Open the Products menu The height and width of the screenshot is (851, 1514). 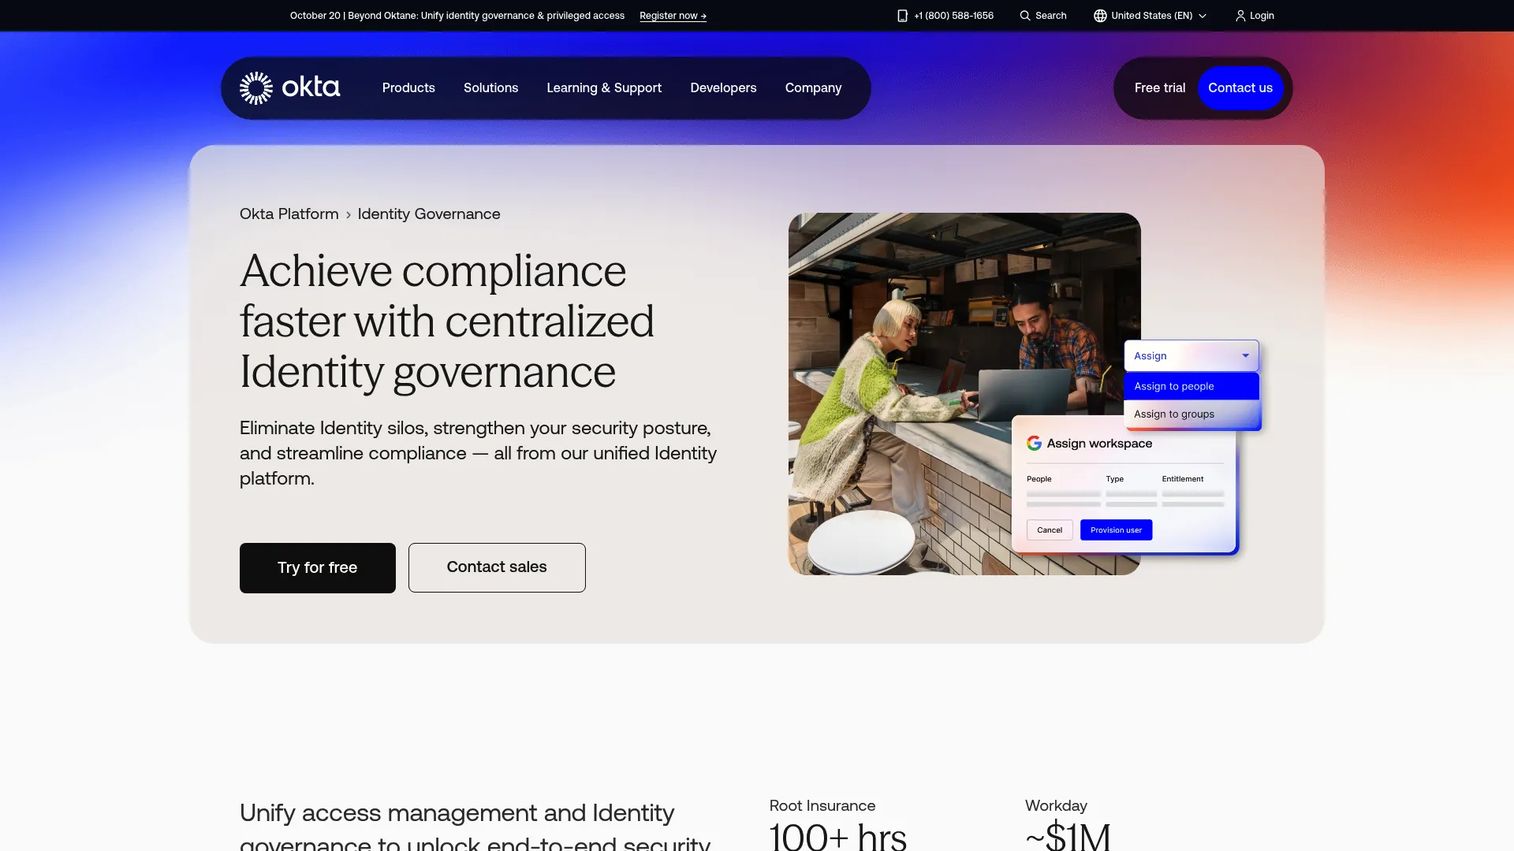408,88
